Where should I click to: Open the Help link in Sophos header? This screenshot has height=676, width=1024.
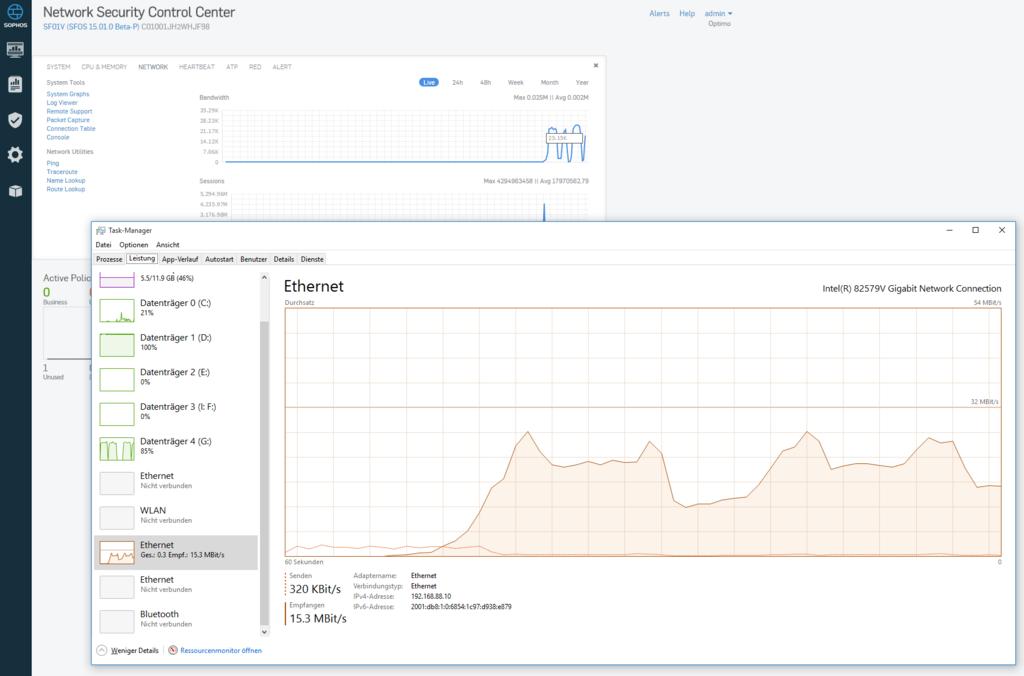point(687,14)
